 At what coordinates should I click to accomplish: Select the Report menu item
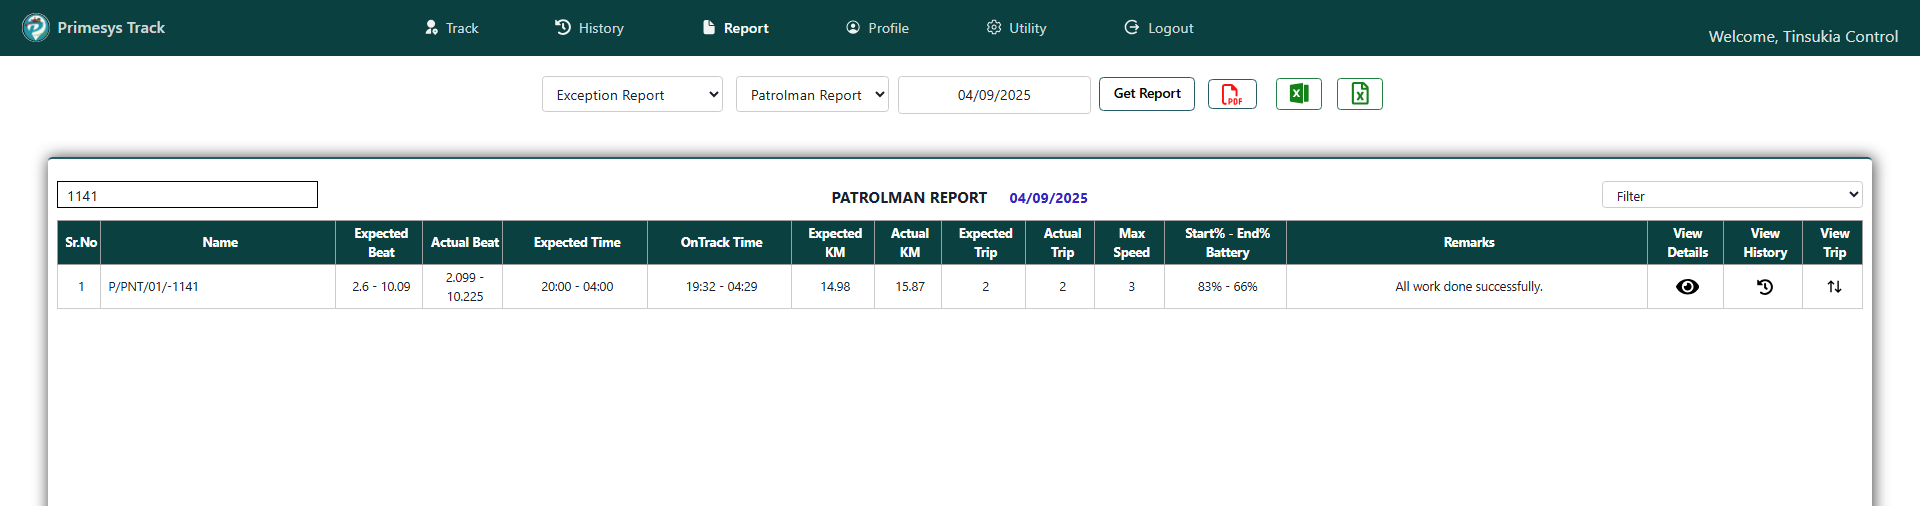[736, 28]
